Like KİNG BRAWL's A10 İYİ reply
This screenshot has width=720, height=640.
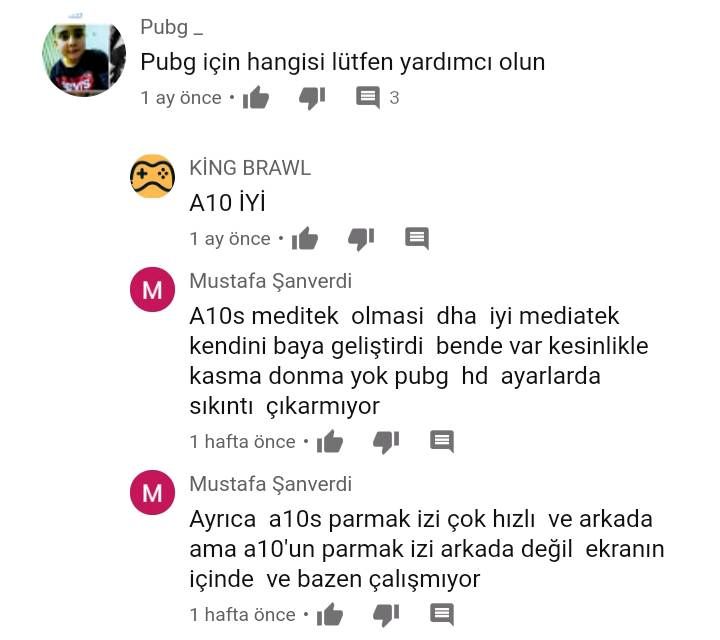click(305, 238)
